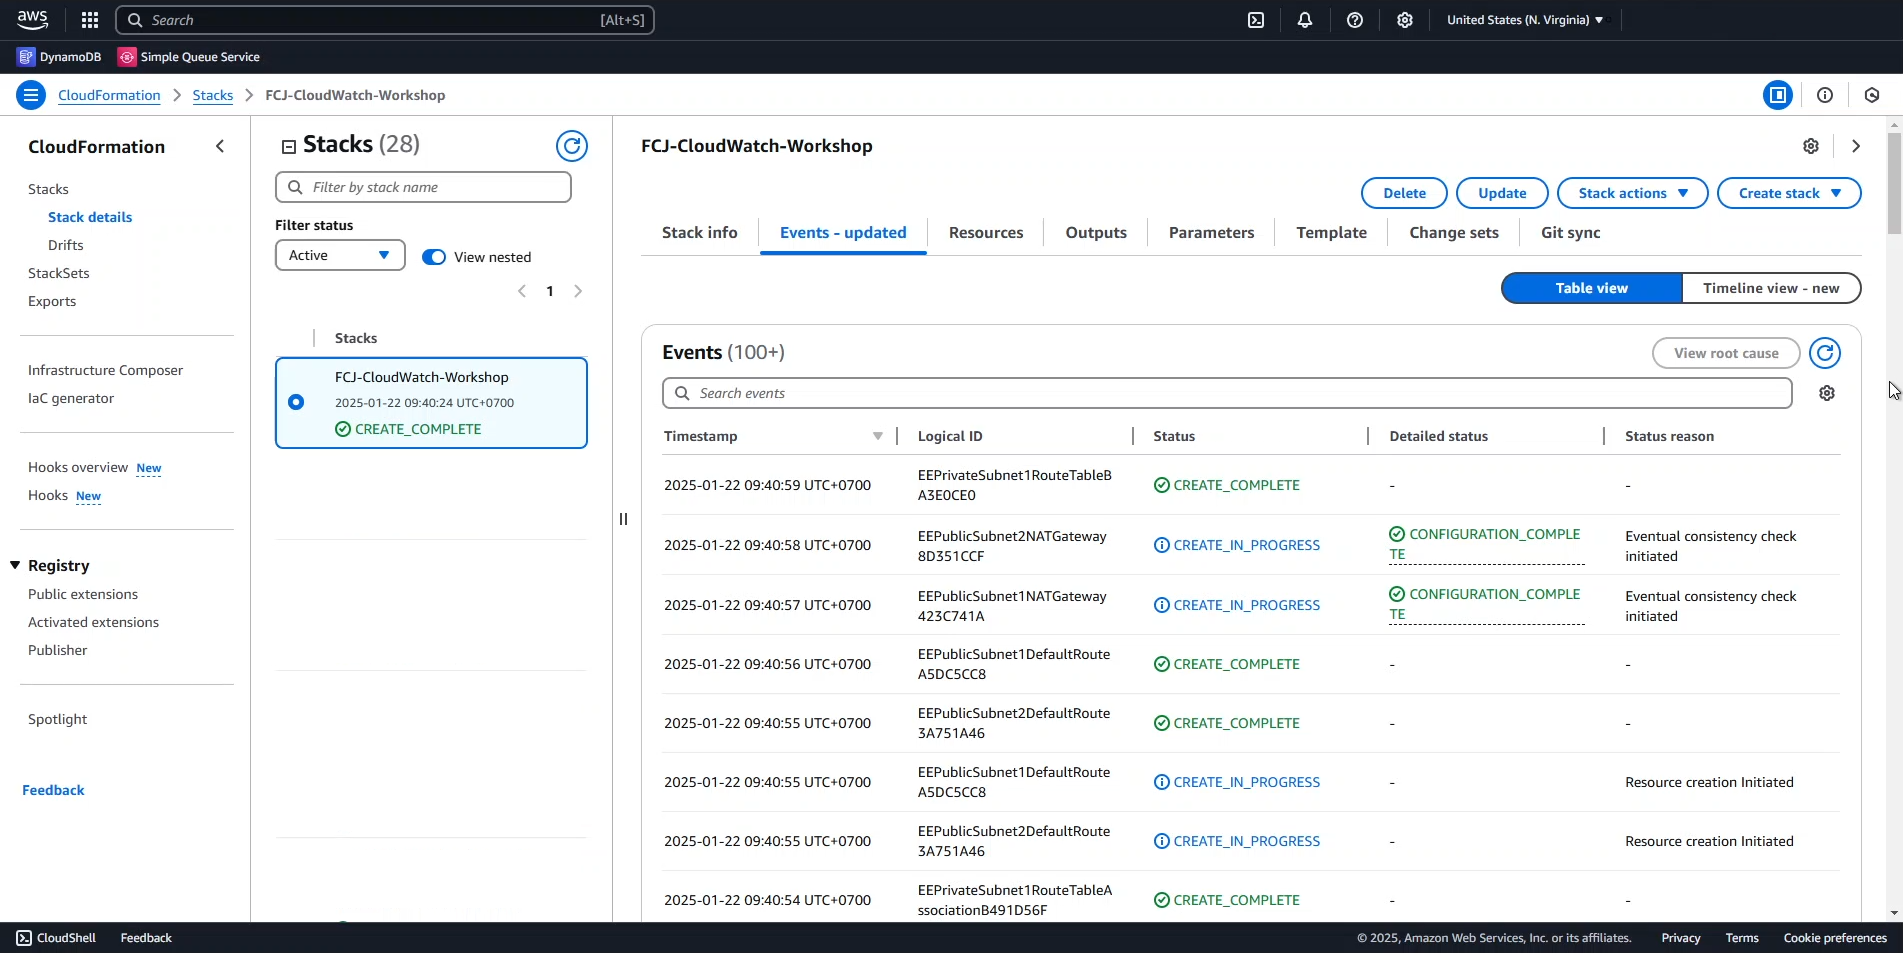Refresh the Stacks list

point(572,146)
